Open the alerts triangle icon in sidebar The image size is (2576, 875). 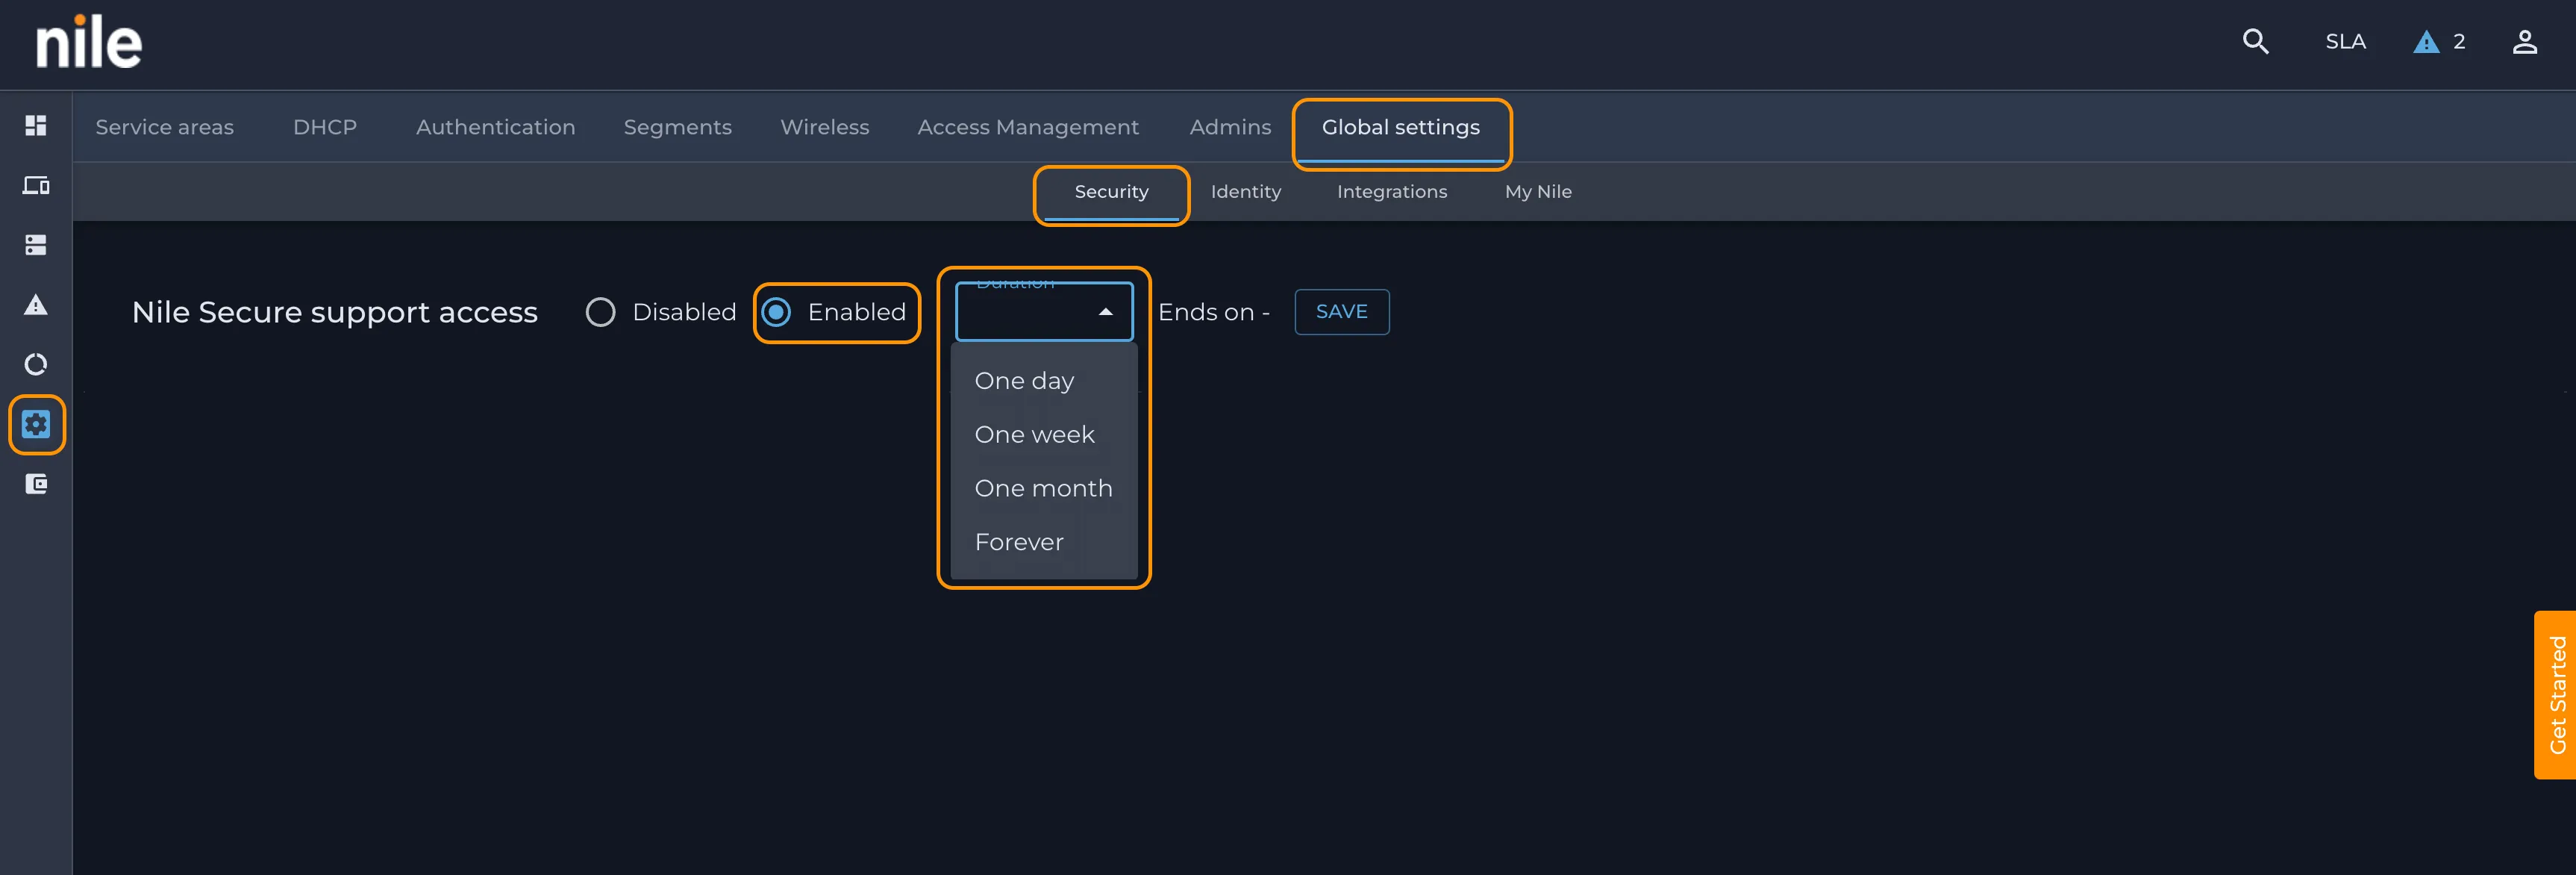(36, 304)
